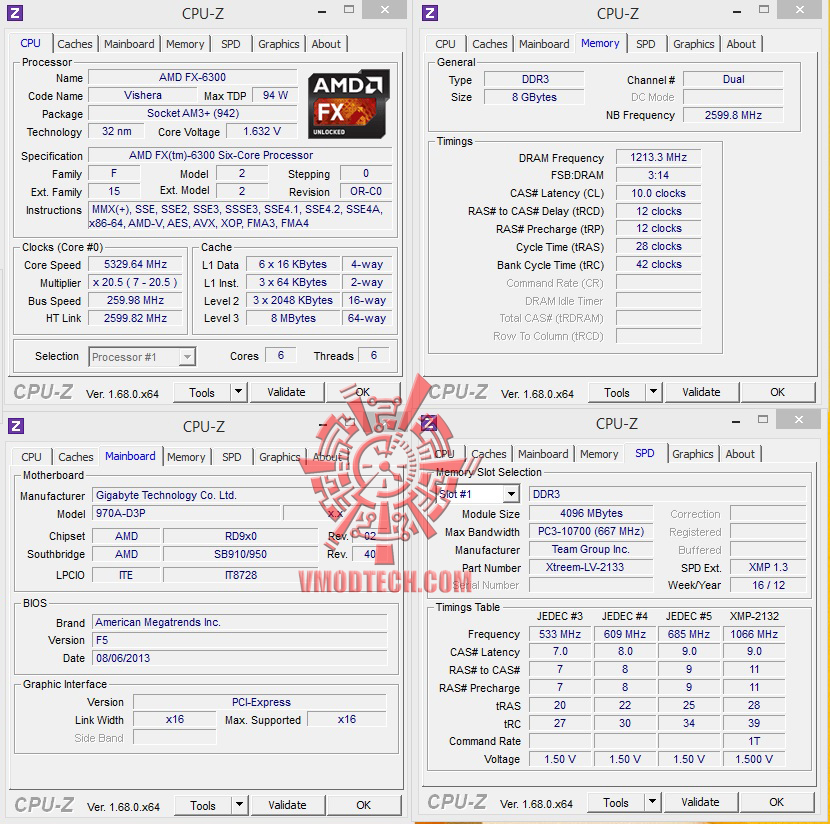
Task: Open Graphics tab in top-right Memory window
Action: click(x=694, y=44)
